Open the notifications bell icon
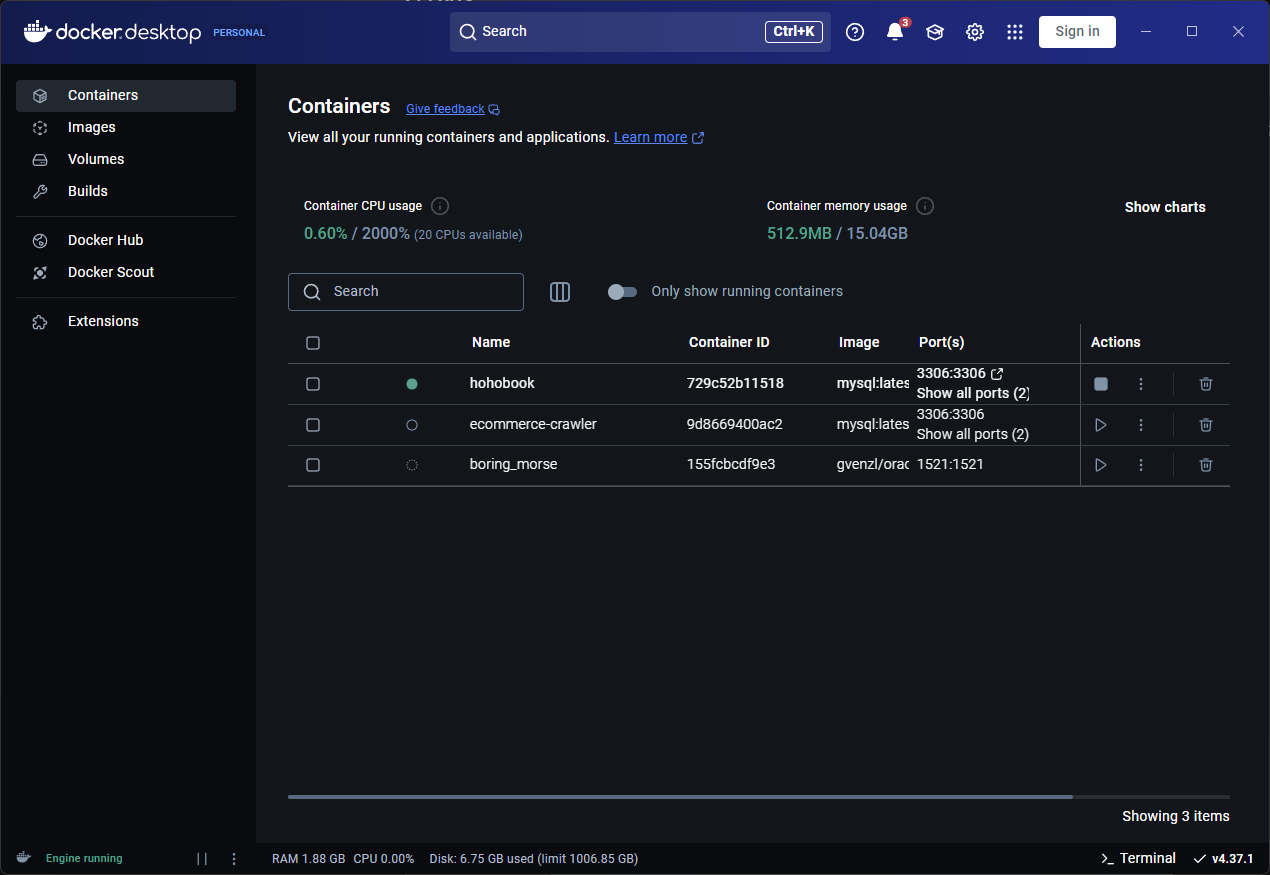 point(895,32)
